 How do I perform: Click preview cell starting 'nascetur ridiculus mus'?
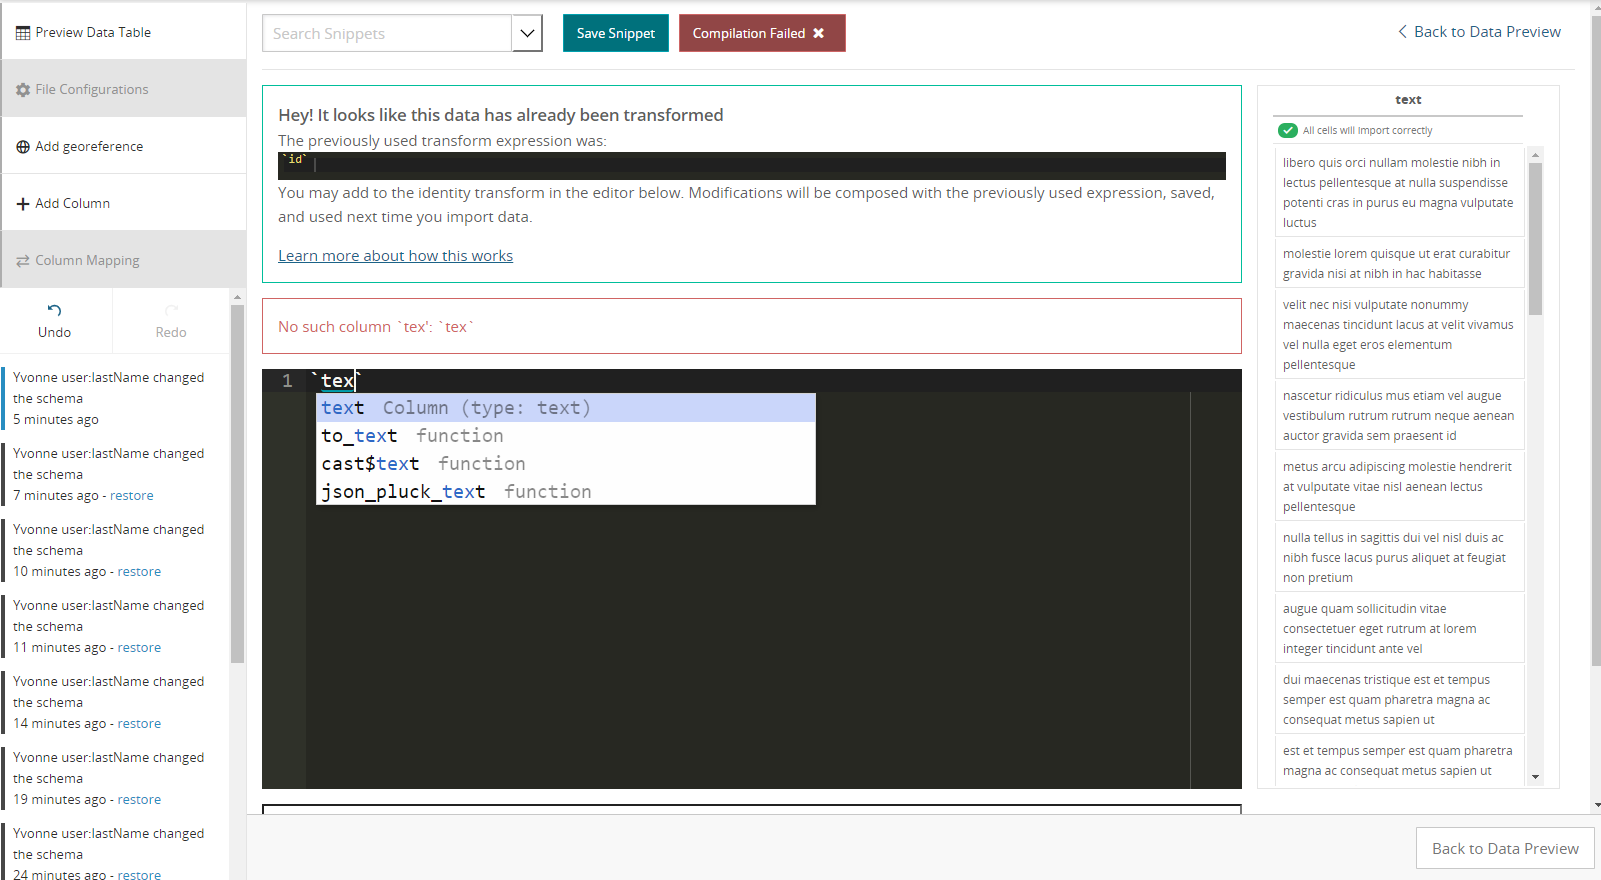coord(1399,416)
